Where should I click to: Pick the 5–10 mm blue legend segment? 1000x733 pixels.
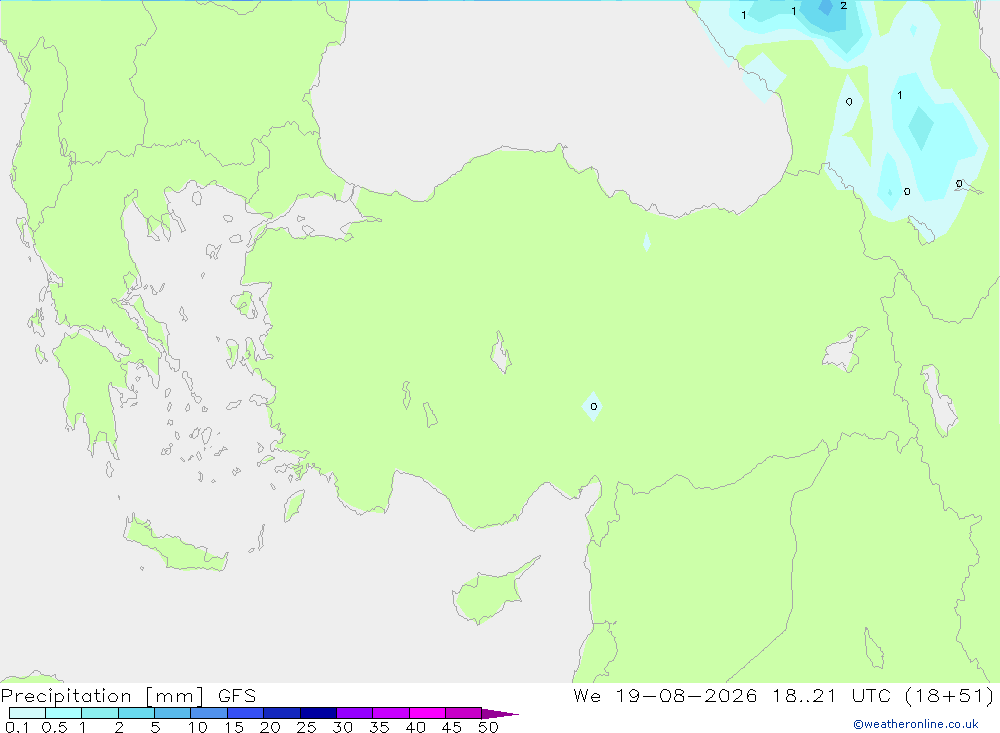click(x=173, y=713)
